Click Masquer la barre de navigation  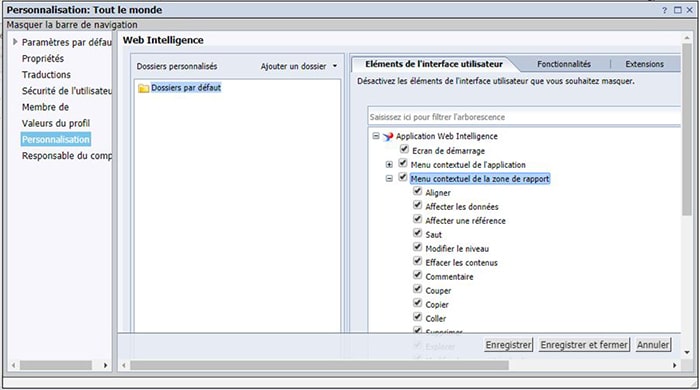click(x=72, y=25)
